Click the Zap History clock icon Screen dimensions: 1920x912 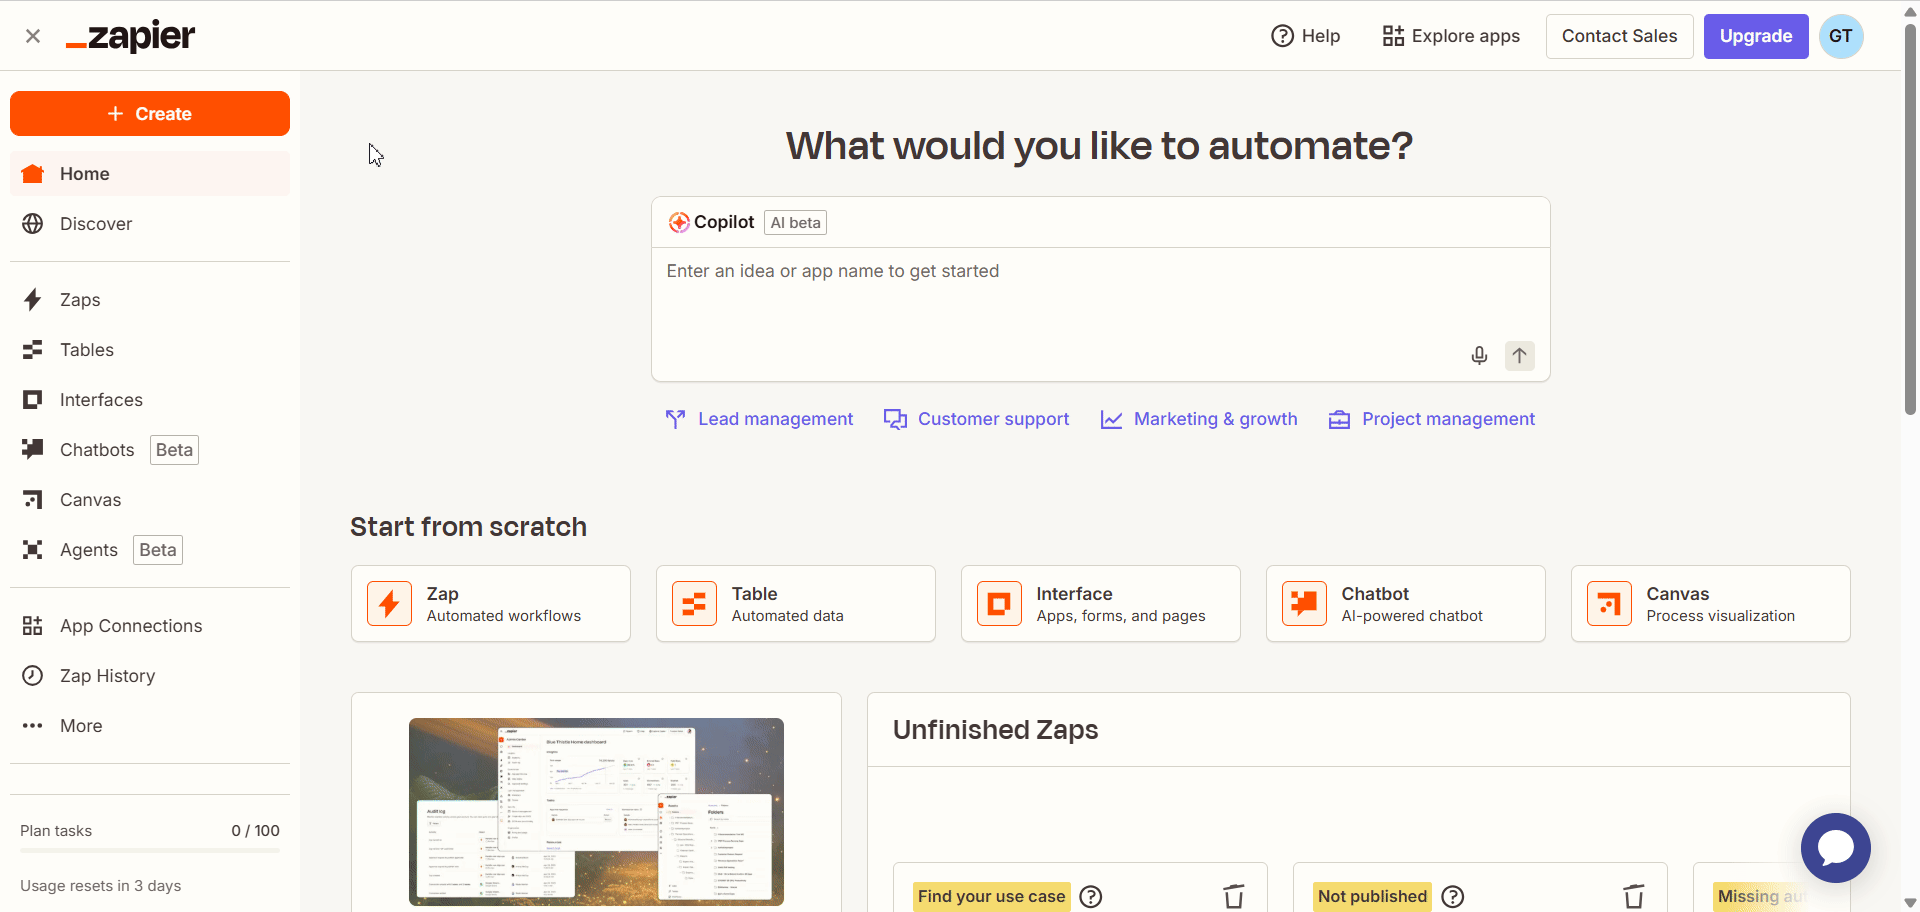(x=33, y=676)
